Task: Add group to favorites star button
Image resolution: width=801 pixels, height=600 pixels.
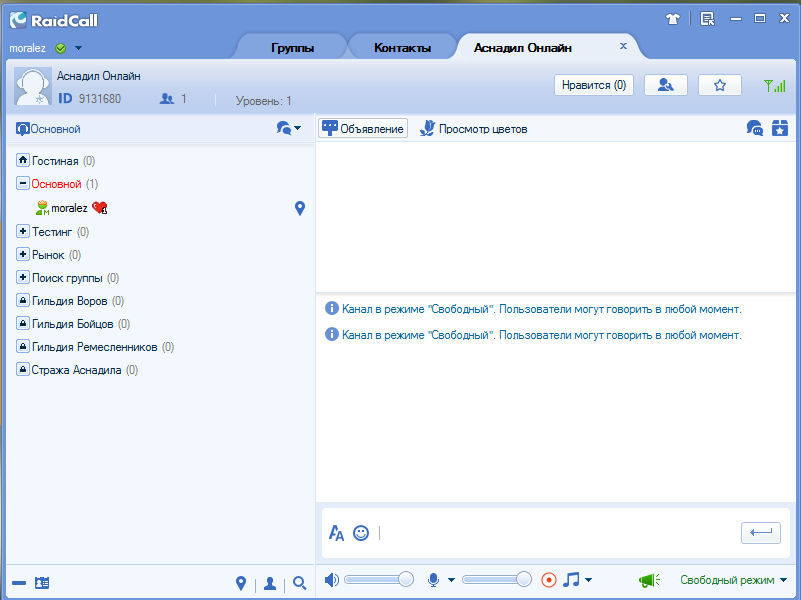Action: [x=720, y=85]
